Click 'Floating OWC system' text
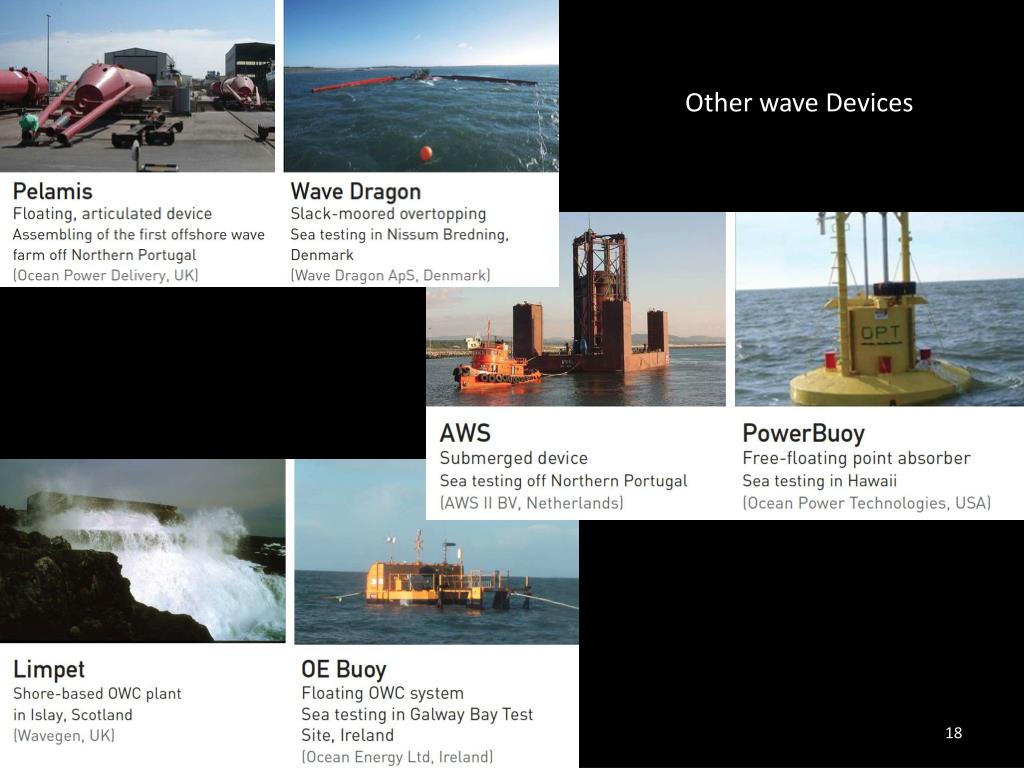 click(x=383, y=693)
